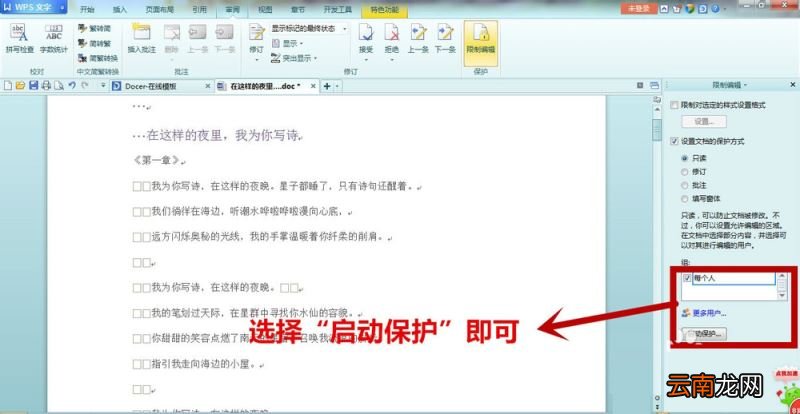Image resolution: width=800 pixels, height=414 pixels.
Task: Open 简繁转换 conversion option
Action: click(98, 58)
